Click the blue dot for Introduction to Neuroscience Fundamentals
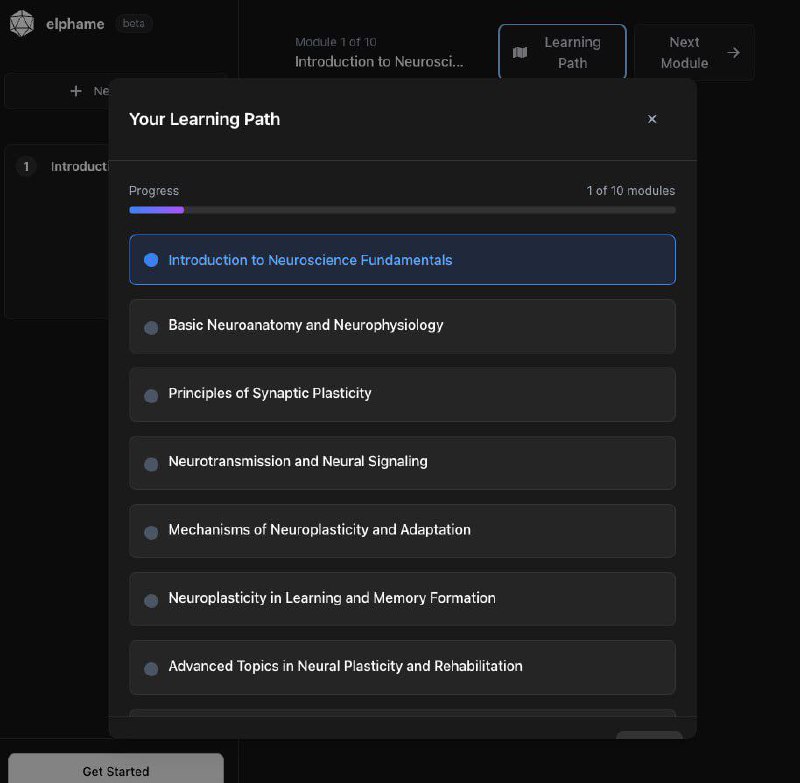Image resolution: width=800 pixels, height=783 pixels. point(151,260)
